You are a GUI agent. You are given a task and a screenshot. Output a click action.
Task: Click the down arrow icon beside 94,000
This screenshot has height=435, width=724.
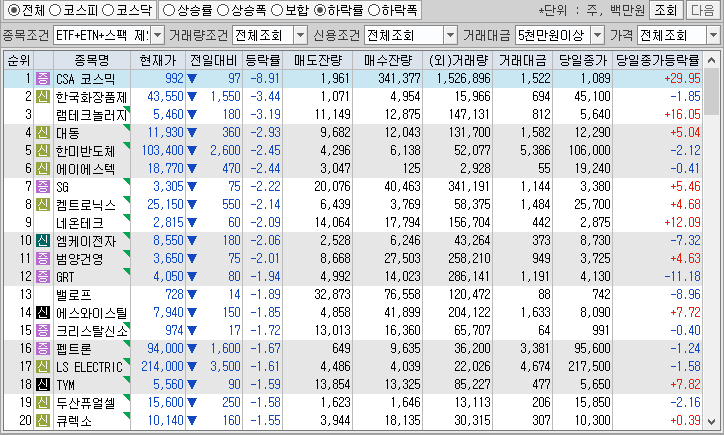[x=192, y=349]
